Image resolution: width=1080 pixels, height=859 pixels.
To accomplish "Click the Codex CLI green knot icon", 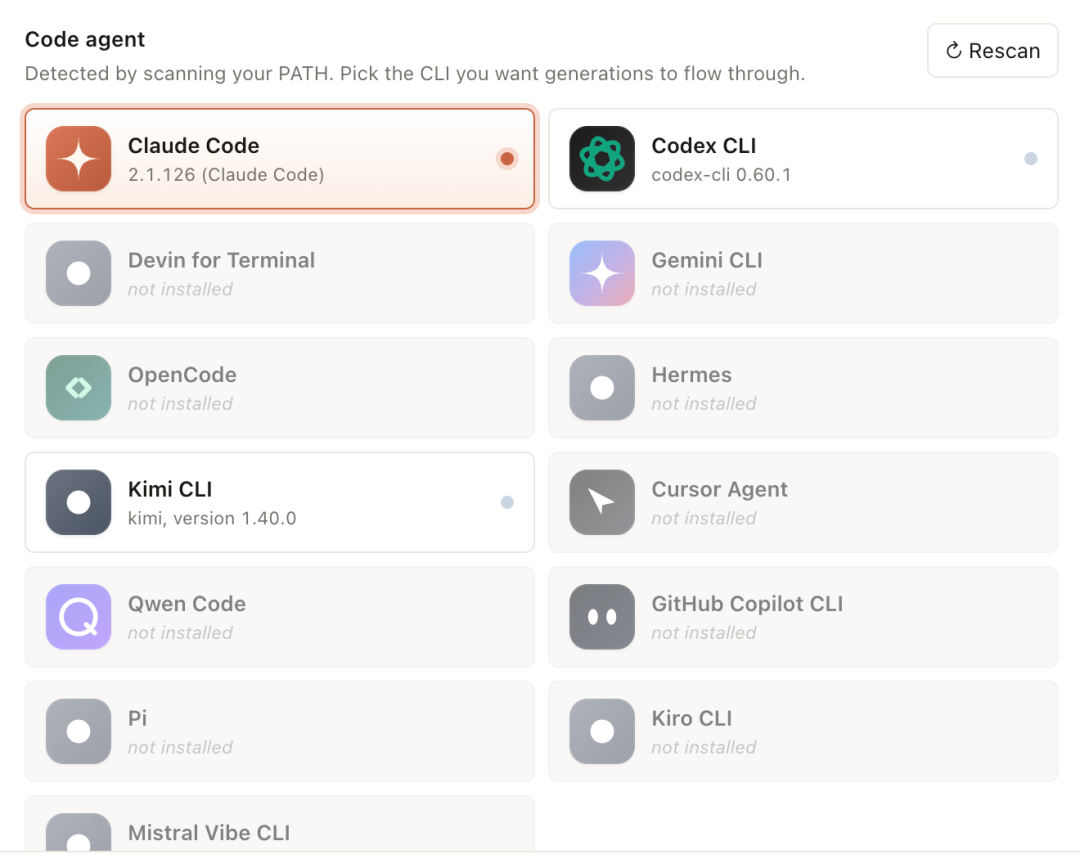I will [602, 158].
